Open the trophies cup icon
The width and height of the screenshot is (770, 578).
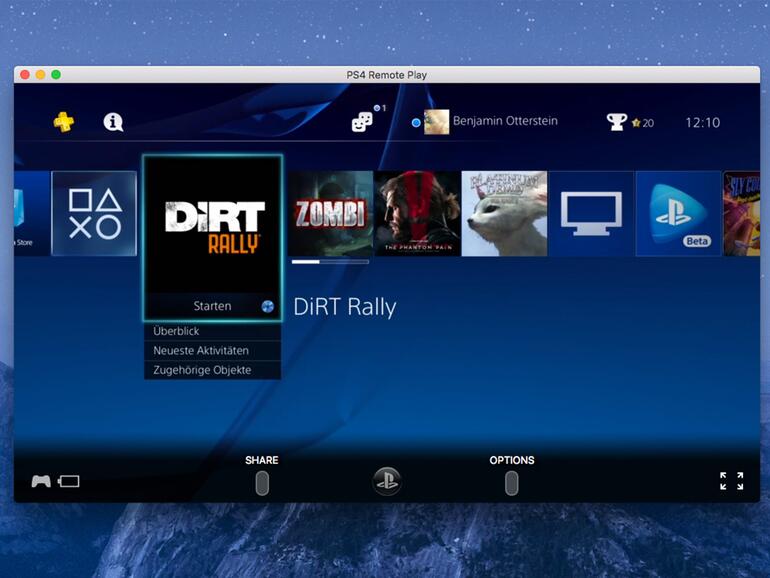[x=617, y=122]
